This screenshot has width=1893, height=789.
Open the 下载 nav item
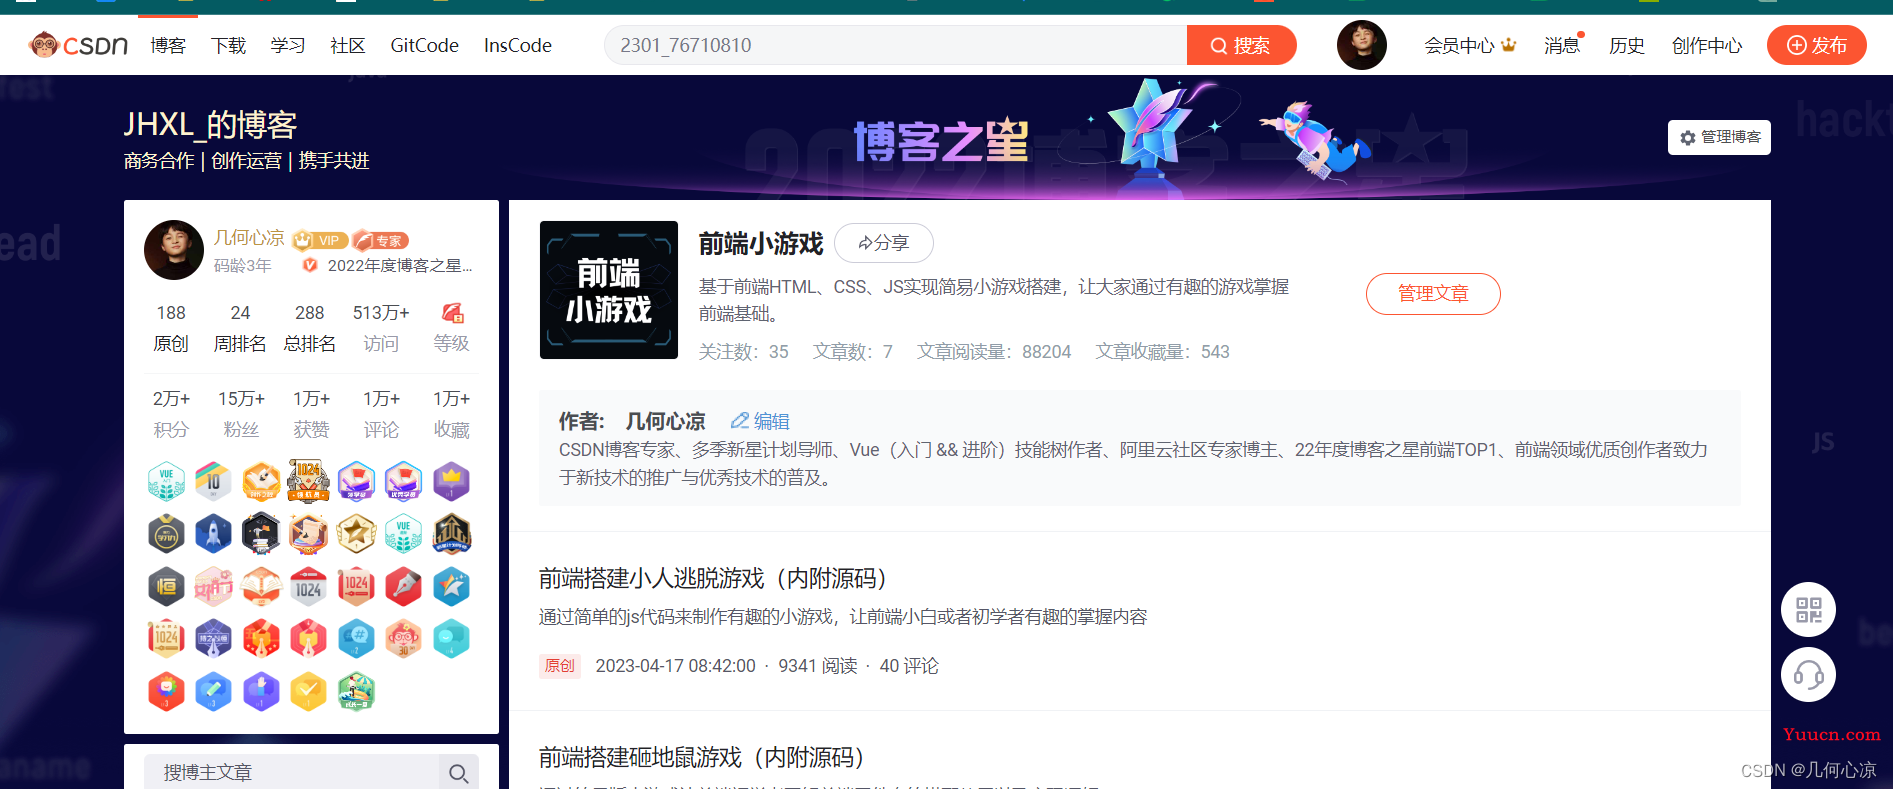(x=228, y=45)
